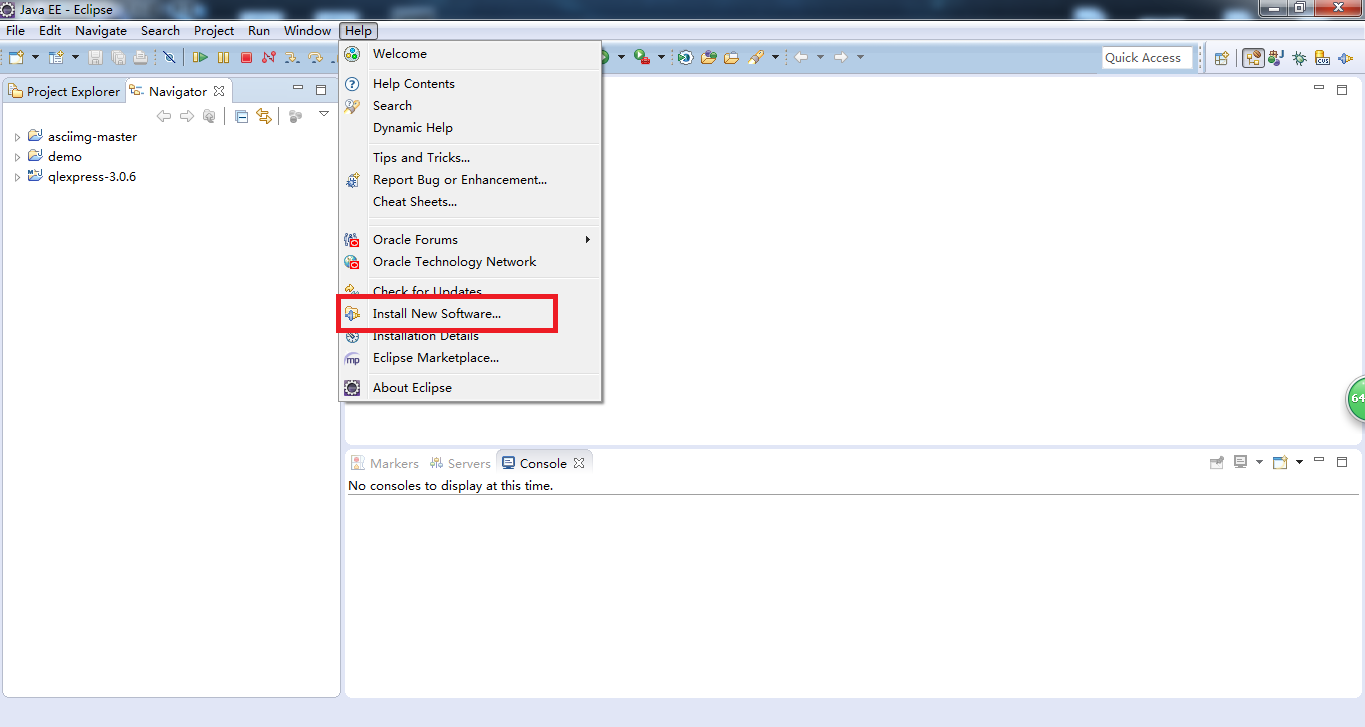Click the green Resume debug icon
The image size is (1365, 727).
[201, 58]
